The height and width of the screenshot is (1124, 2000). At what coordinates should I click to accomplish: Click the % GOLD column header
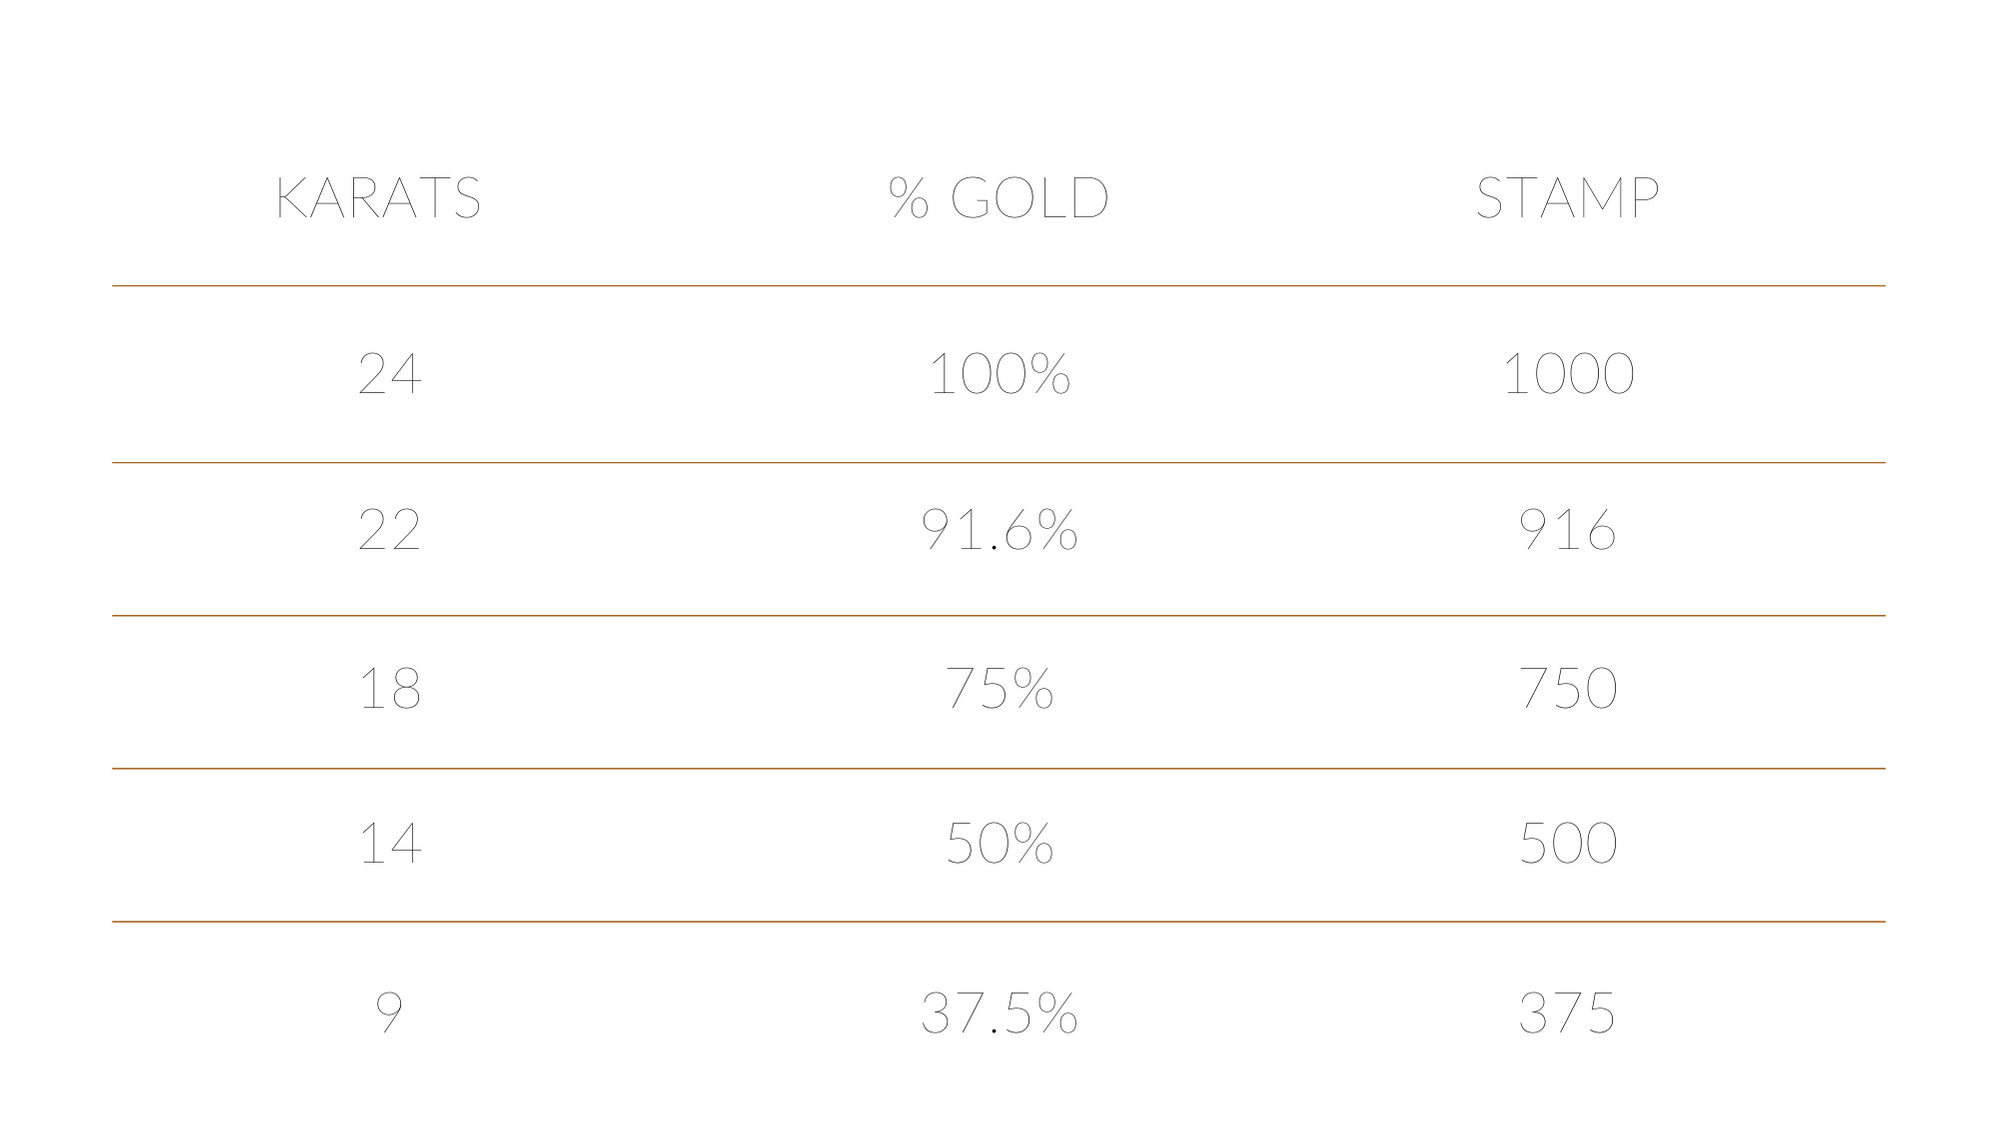tap(999, 198)
